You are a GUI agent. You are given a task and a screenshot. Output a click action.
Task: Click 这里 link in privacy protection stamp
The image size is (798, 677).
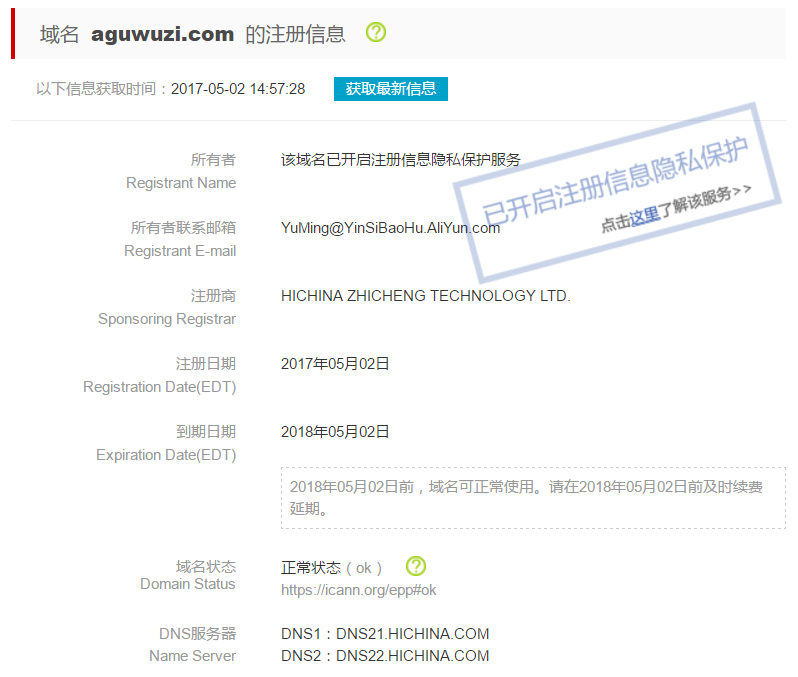coord(645,217)
